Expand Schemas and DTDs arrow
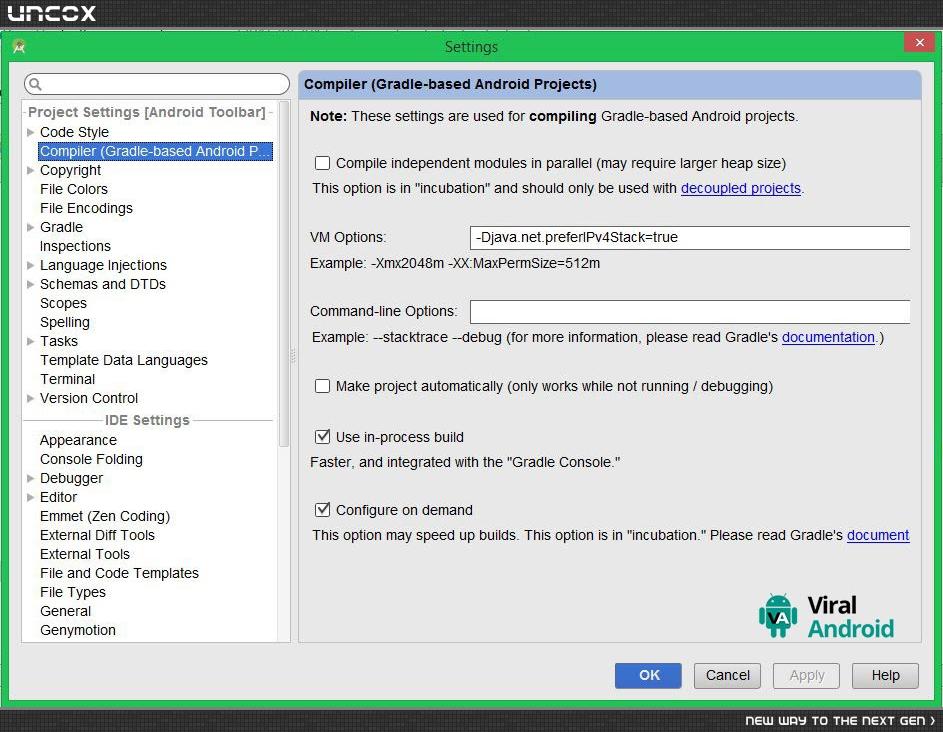 [x=30, y=284]
